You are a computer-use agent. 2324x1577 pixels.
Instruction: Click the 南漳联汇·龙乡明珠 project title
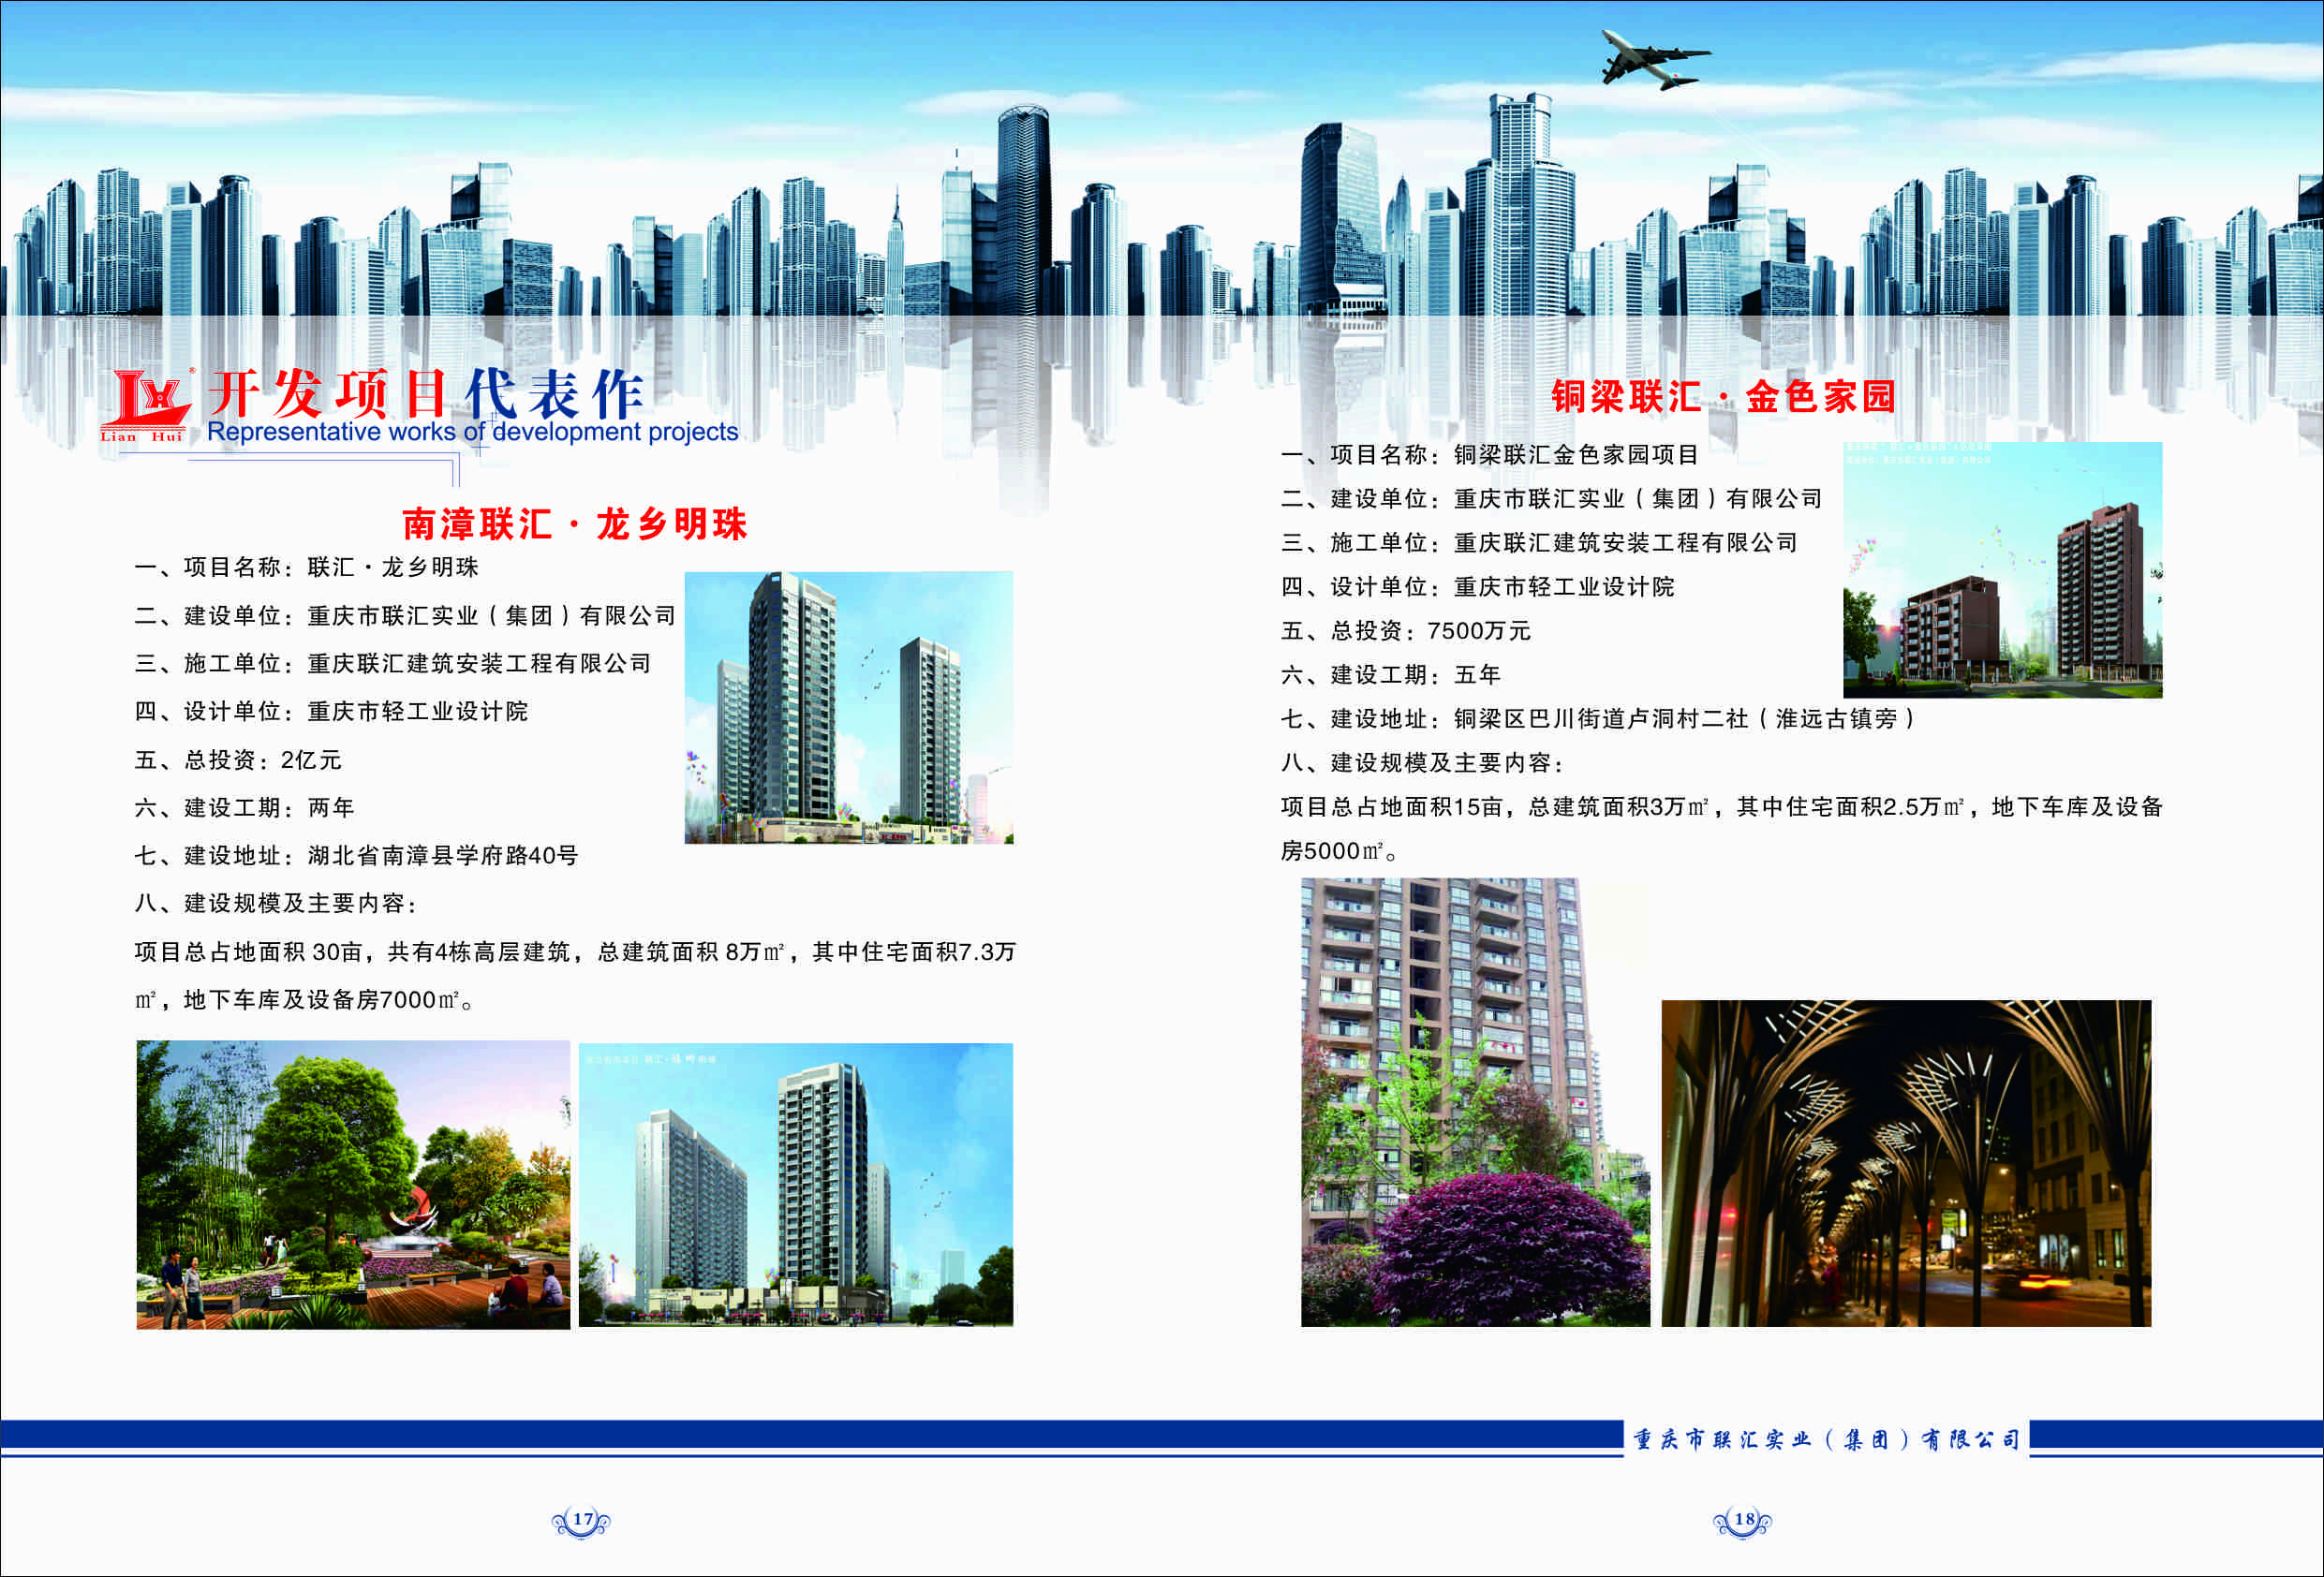[x=574, y=524]
